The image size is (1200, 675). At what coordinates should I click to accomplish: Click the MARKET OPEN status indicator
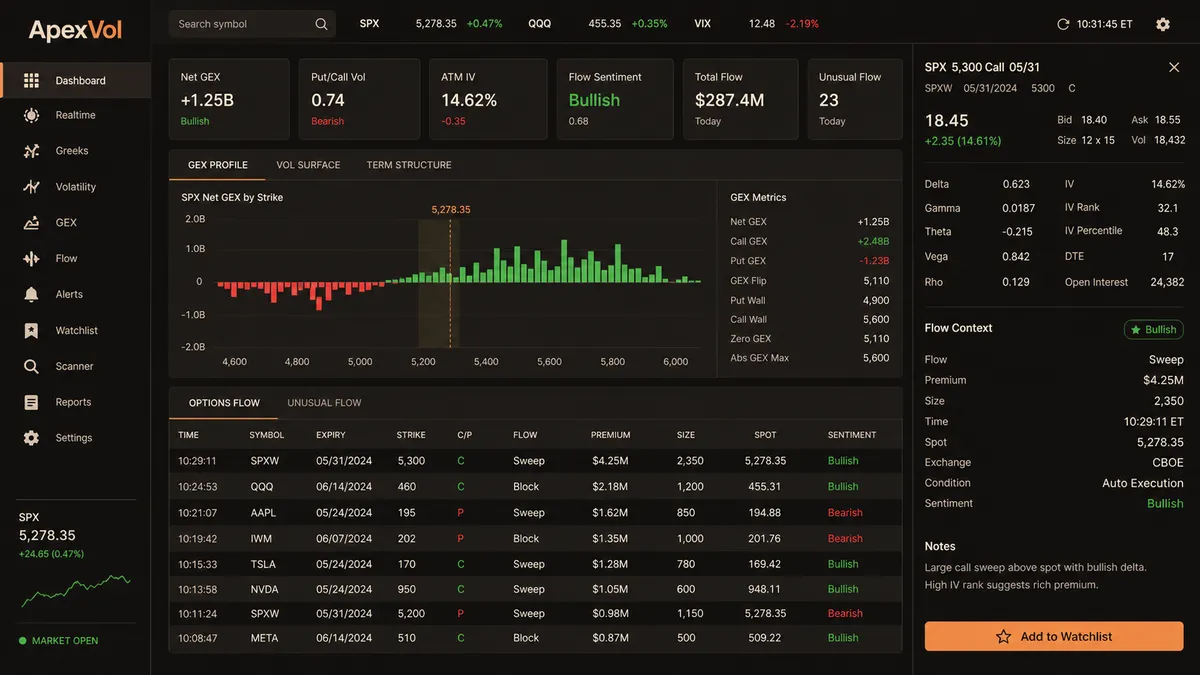(59, 641)
